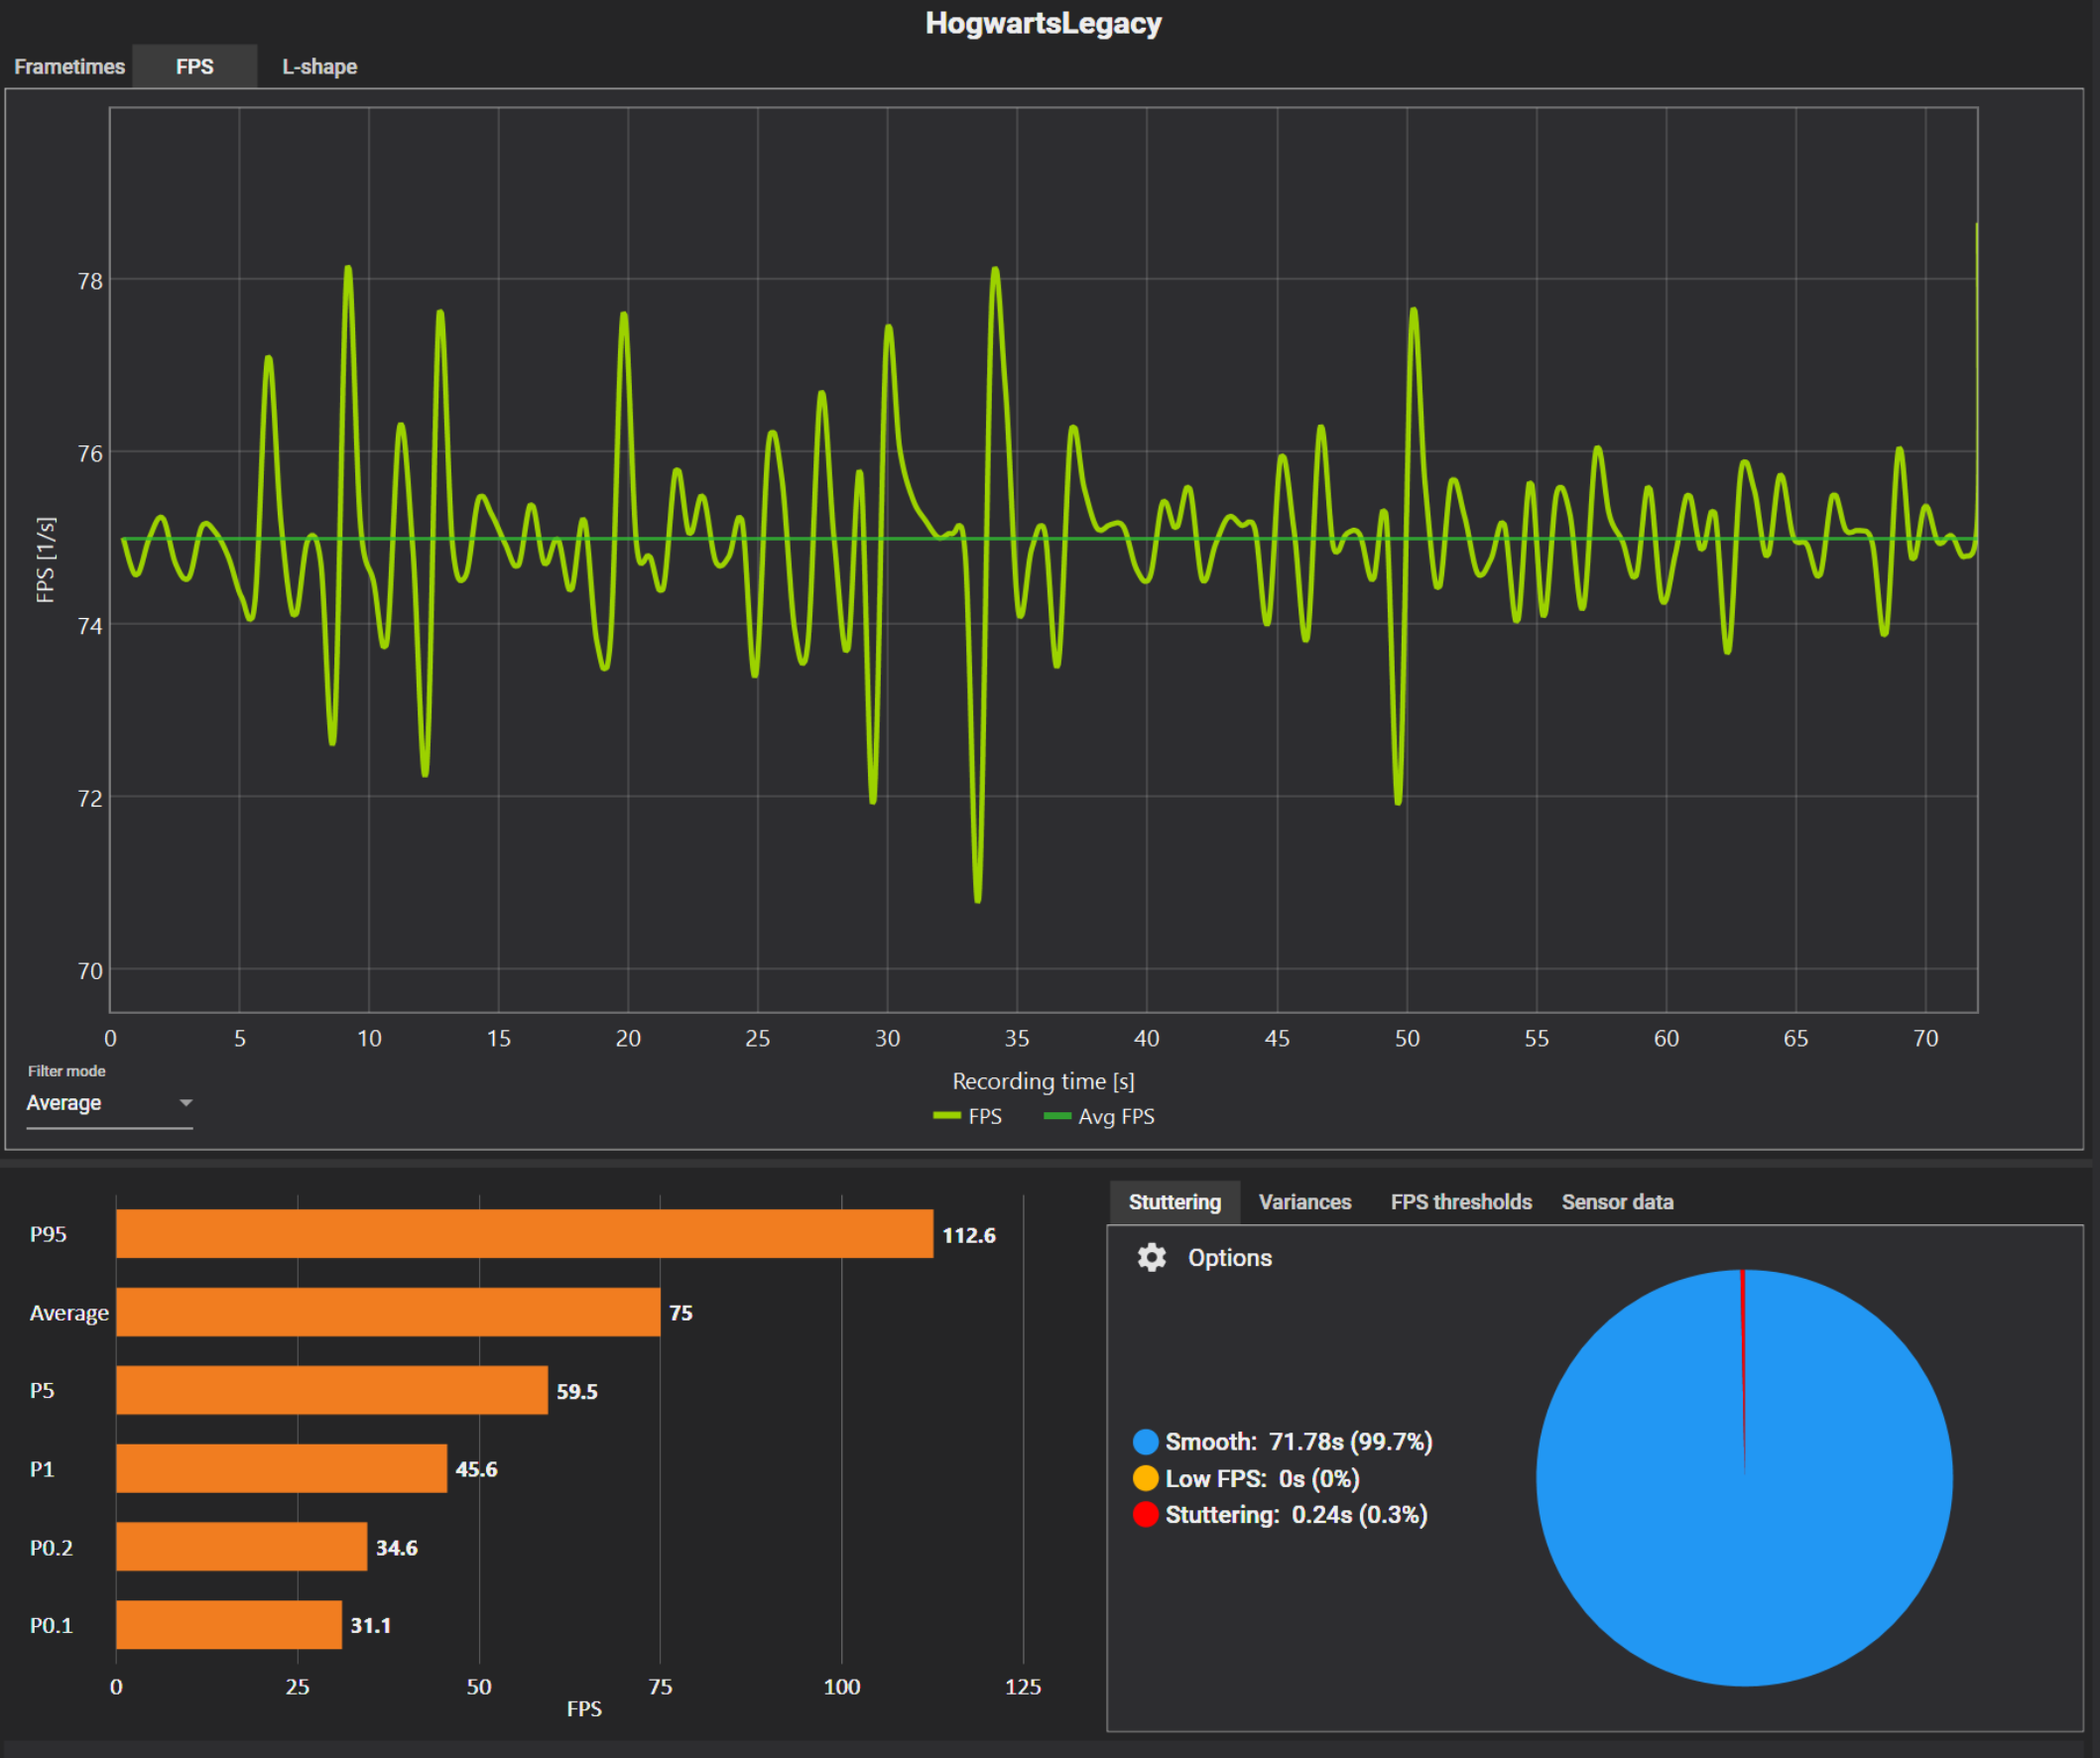Click the orange Low FPS legend dot

[x=1145, y=1478]
